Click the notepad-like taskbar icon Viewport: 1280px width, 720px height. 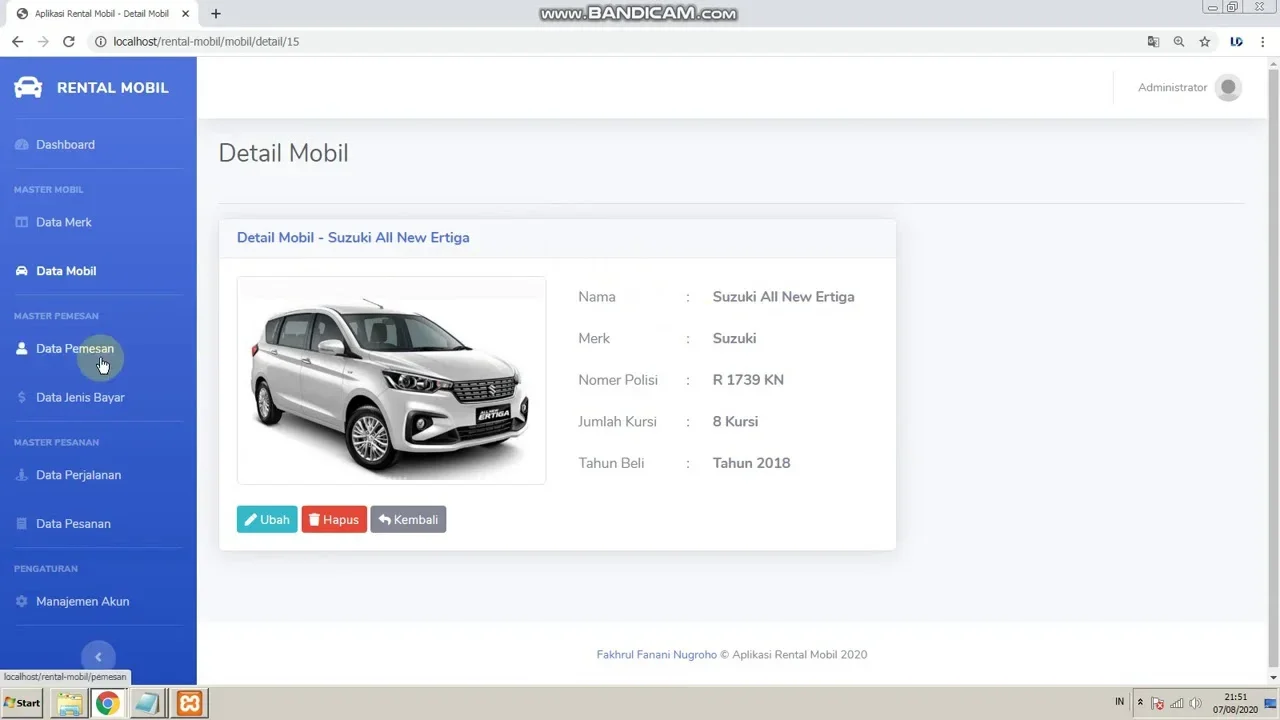[x=147, y=704]
